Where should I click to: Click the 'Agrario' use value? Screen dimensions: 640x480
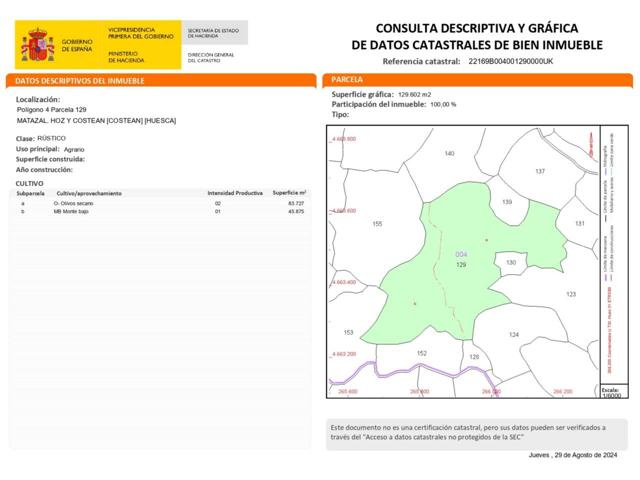tap(74, 149)
